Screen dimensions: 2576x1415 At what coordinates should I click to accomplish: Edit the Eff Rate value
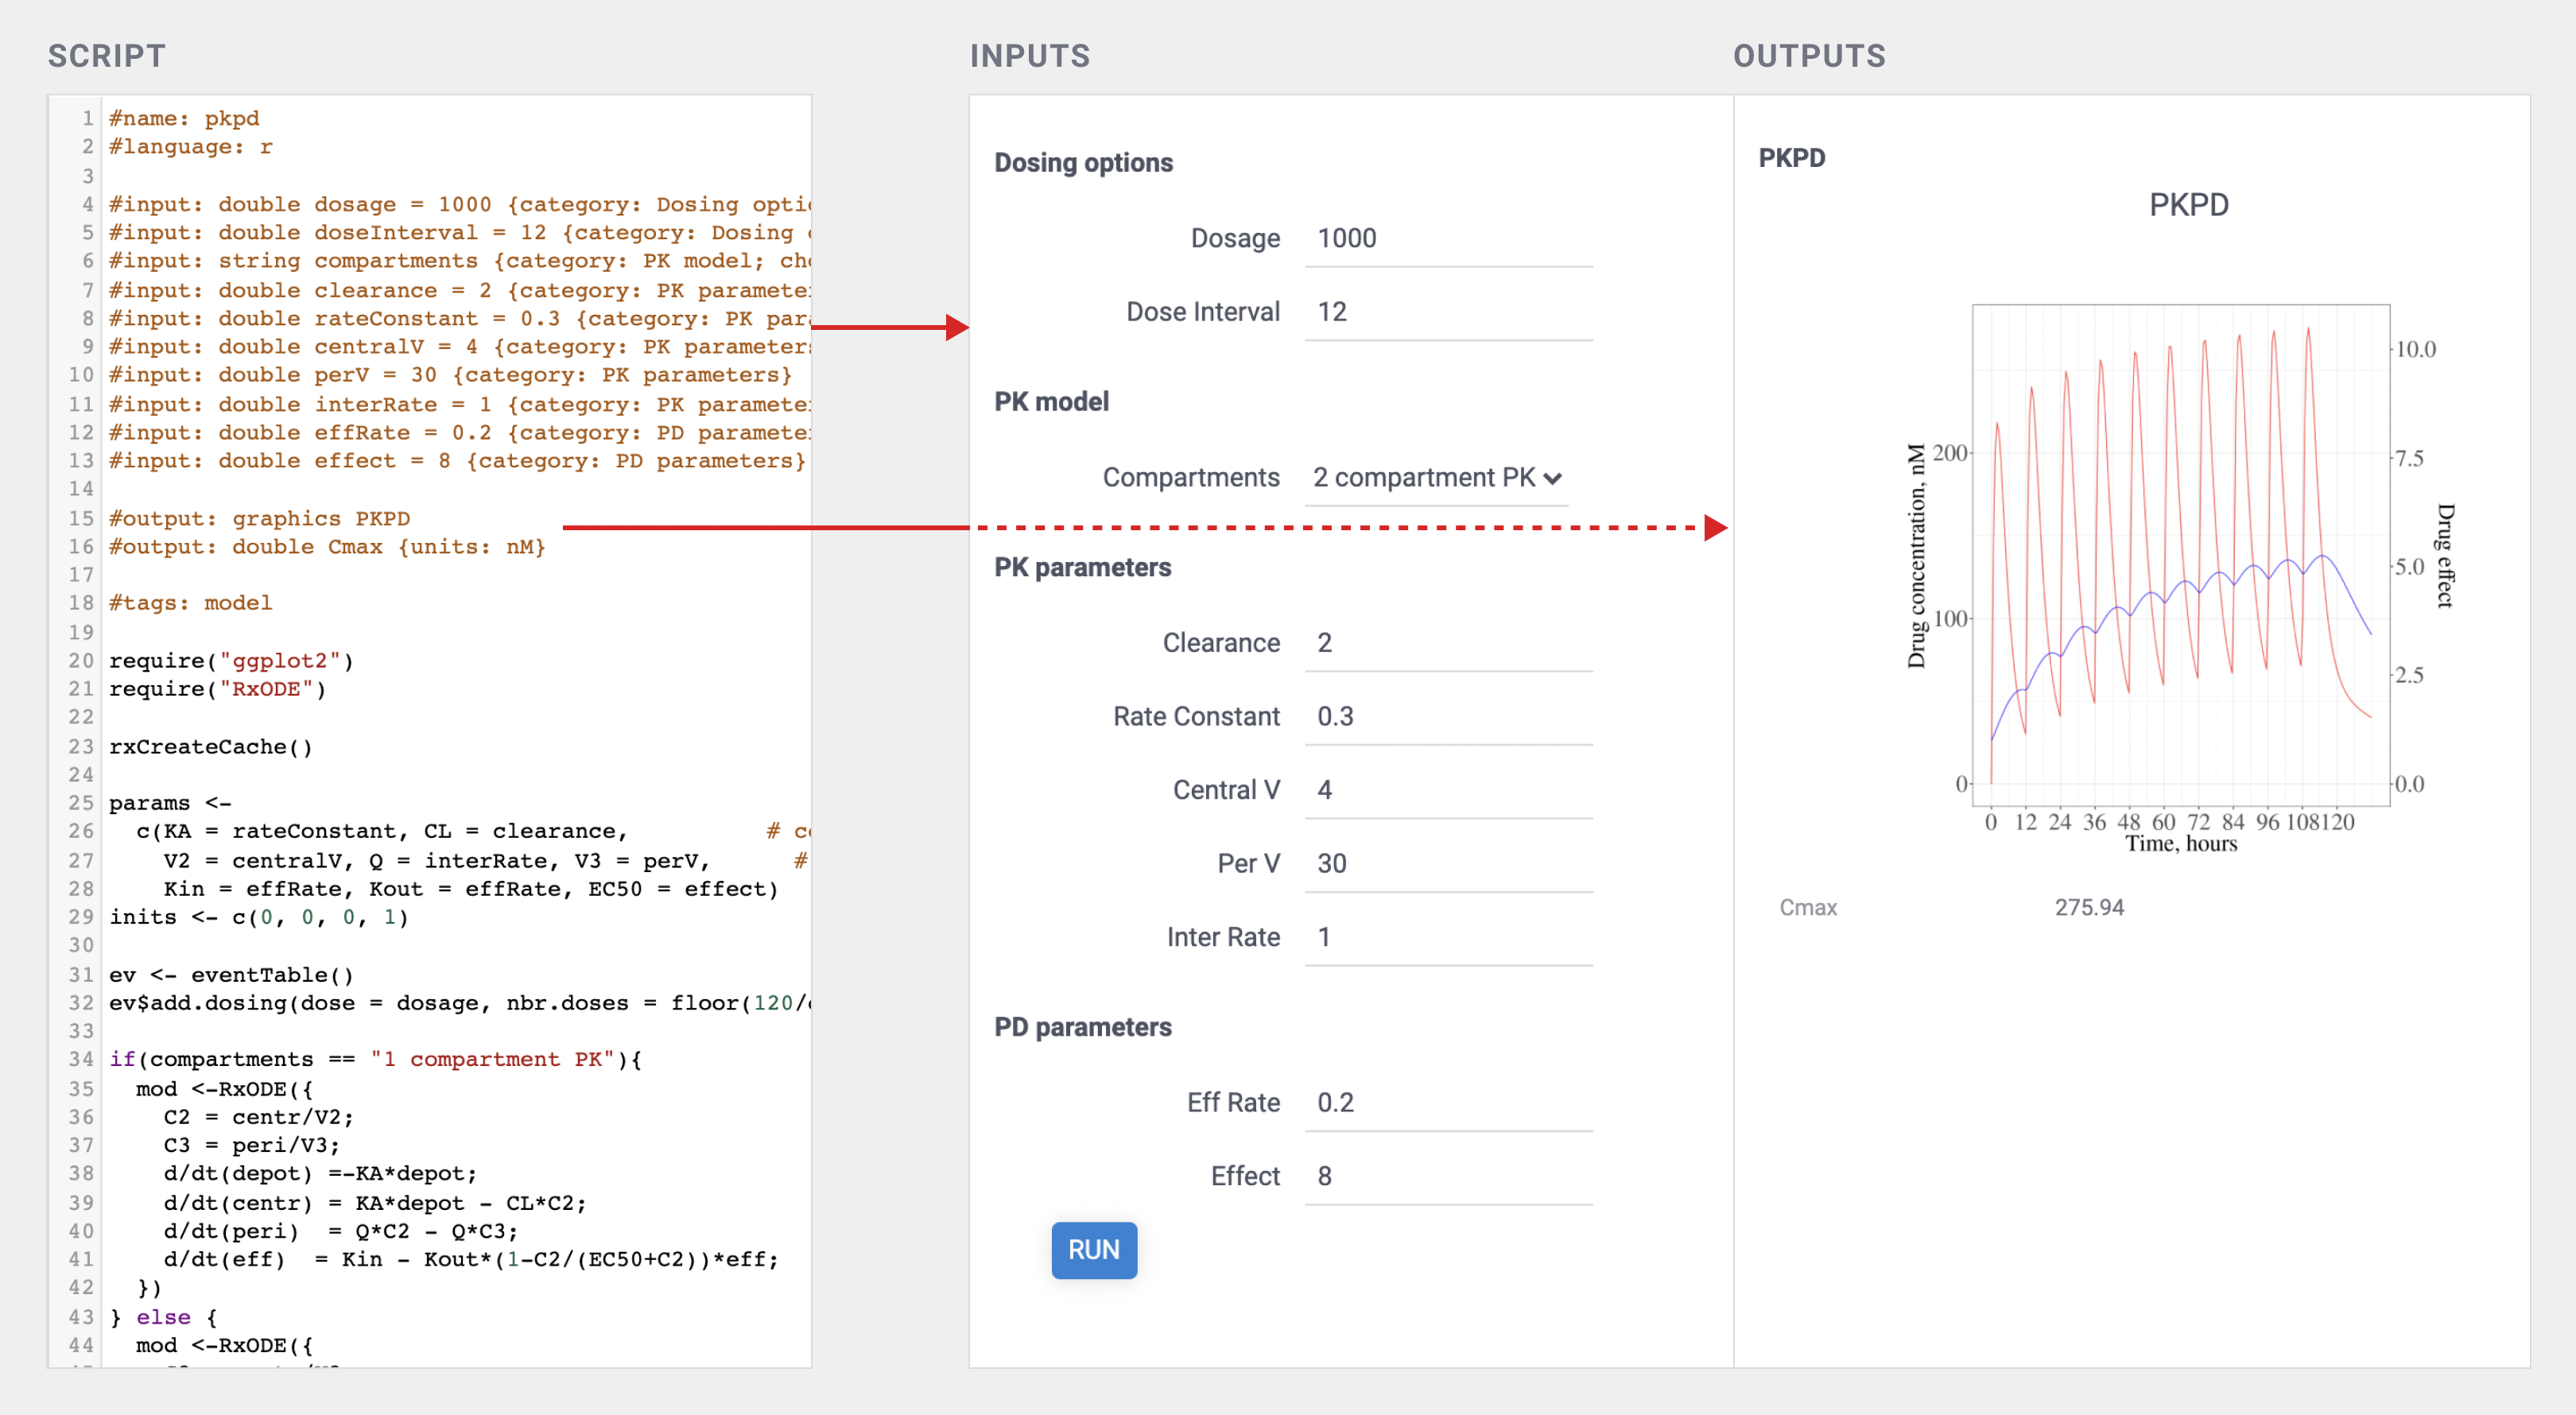(1447, 1102)
